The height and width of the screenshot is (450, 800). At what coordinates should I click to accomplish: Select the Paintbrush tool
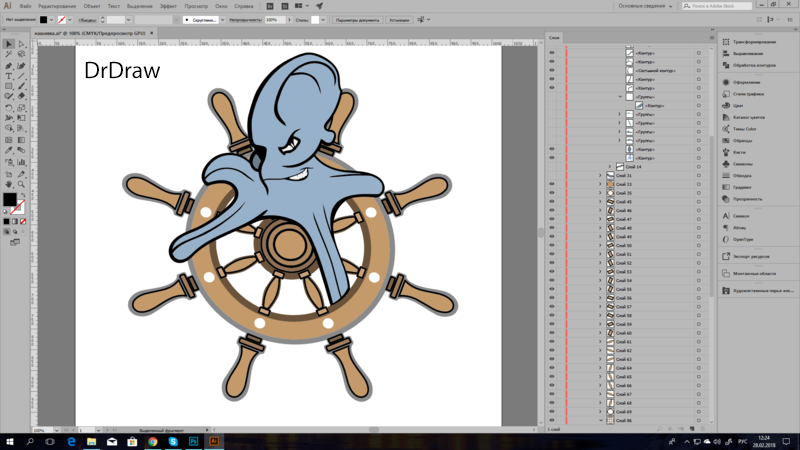[21, 86]
